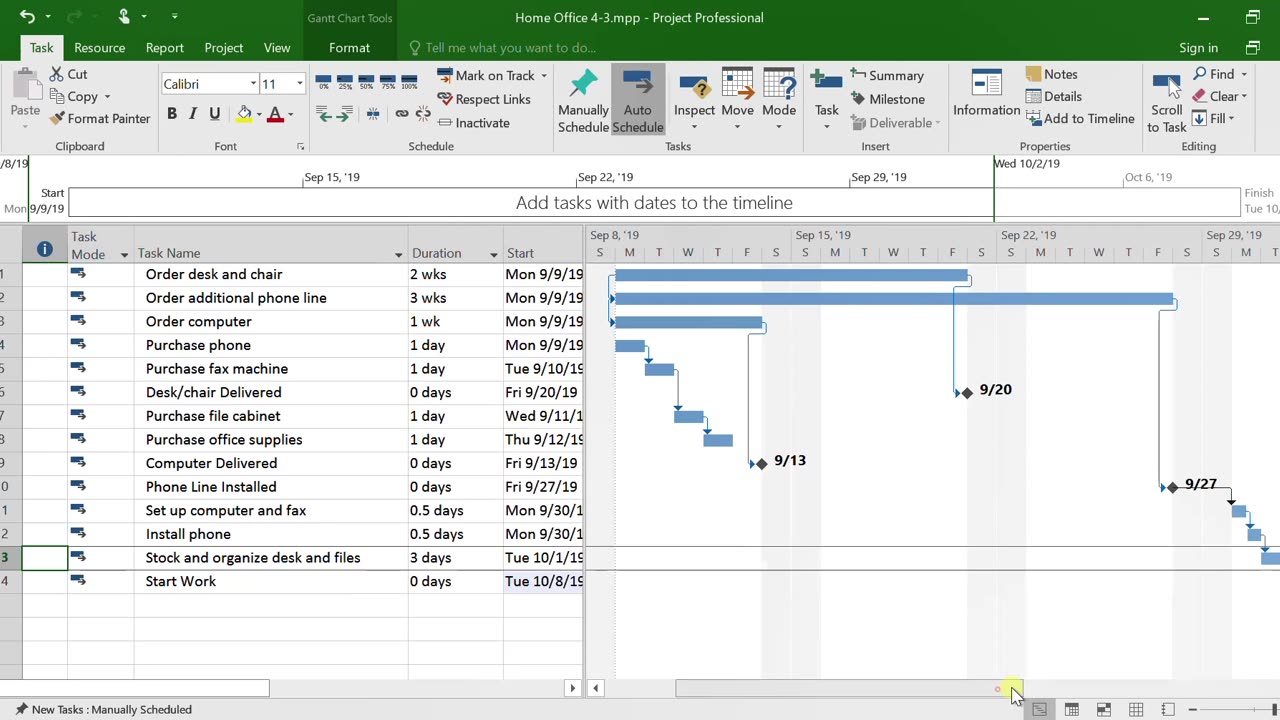The image size is (1280, 720).
Task: Toggle Italic formatting
Action: [x=193, y=114]
